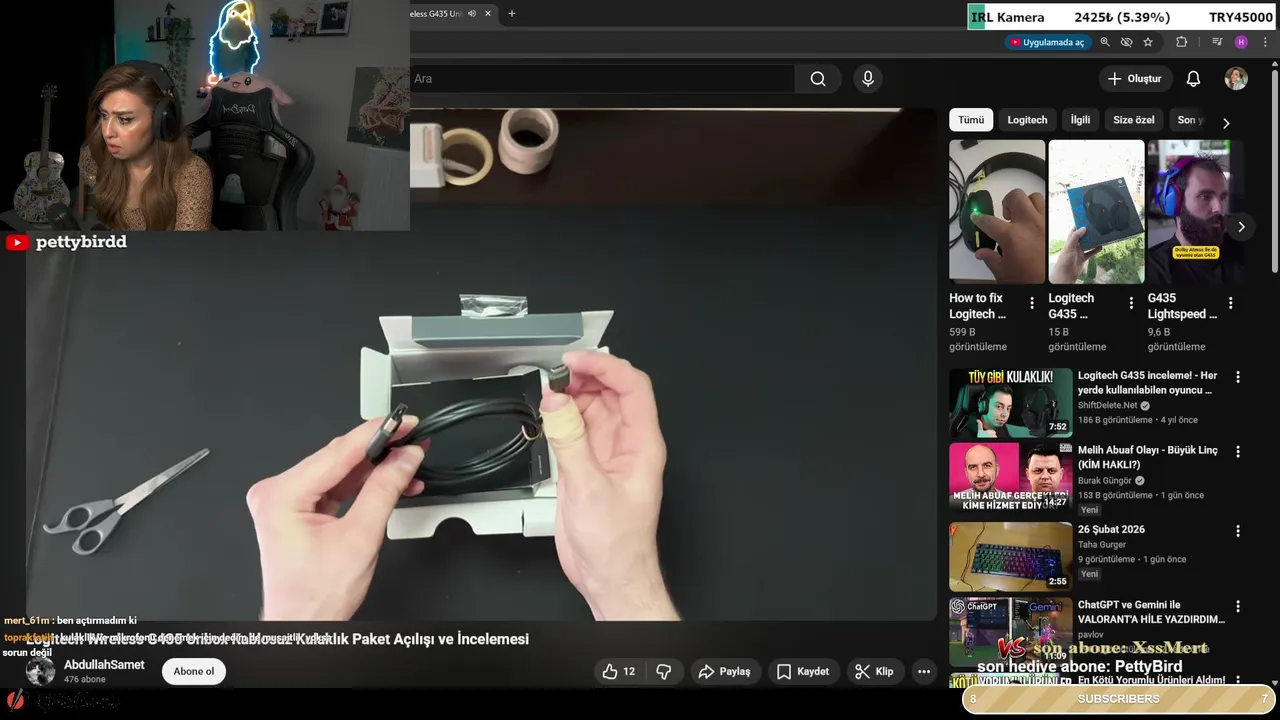Open 'Logitech G435 inceleme' video title

click(1148, 383)
